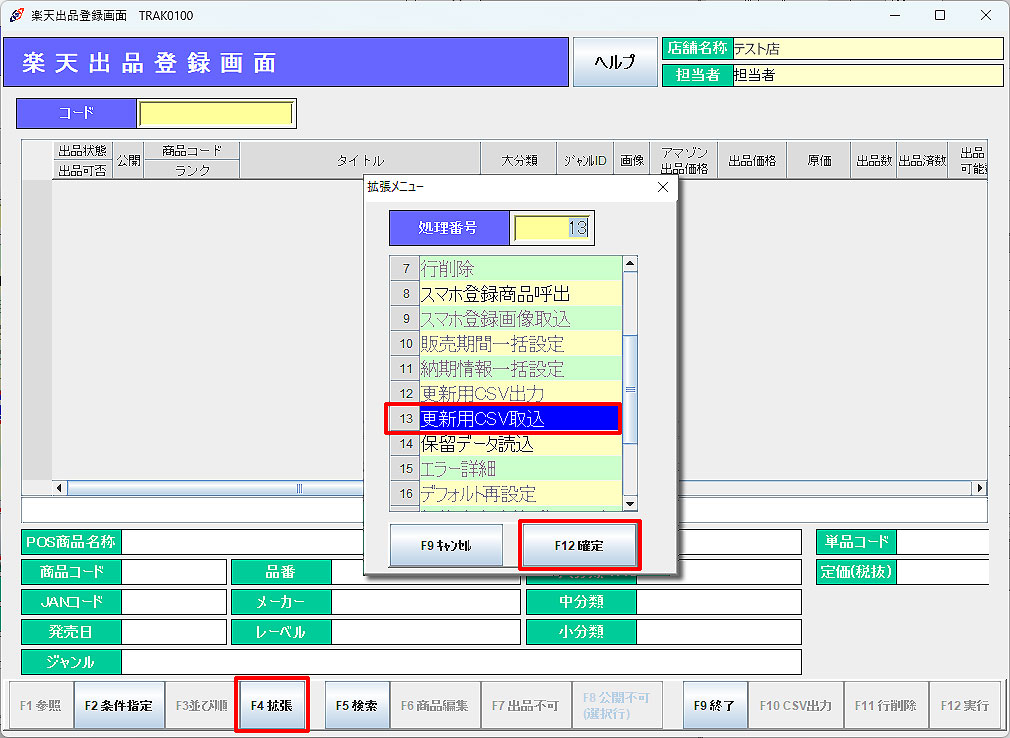Screen dimensions: 1010x738
Task: Pick 販売期間一括設定 in extension menu
Action: [x=520, y=344]
